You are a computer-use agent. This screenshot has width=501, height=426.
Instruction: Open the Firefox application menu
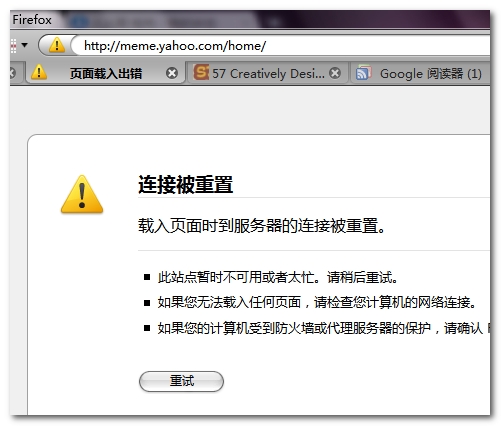pos(32,20)
